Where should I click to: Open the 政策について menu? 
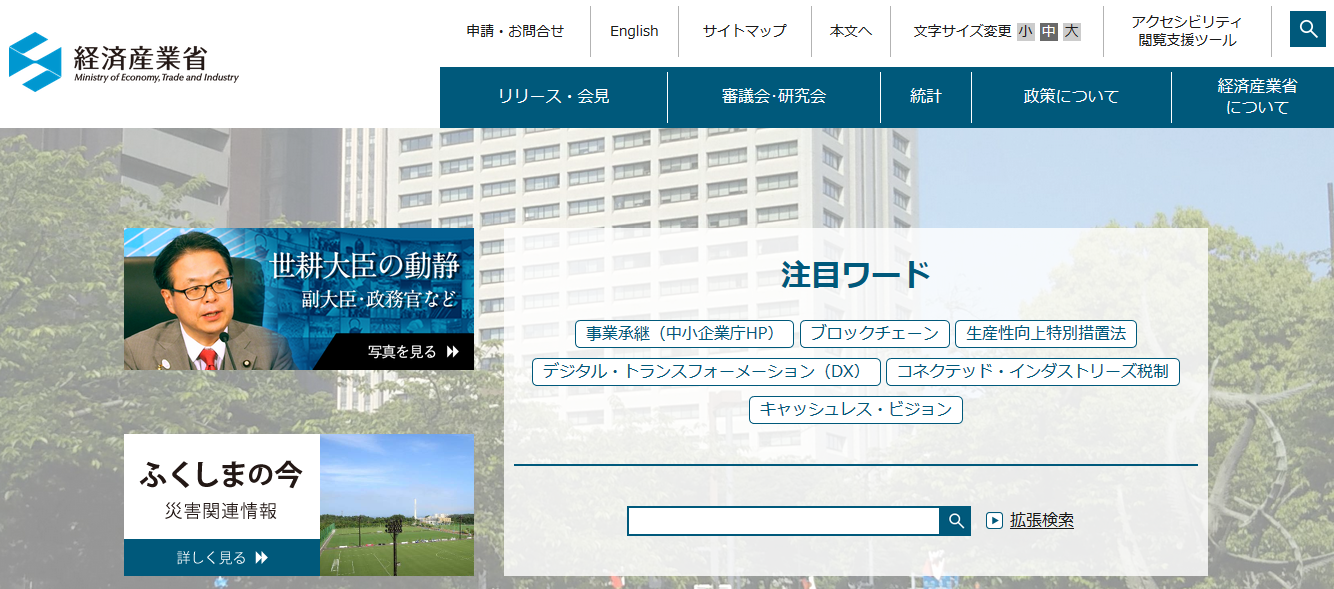(x=1071, y=97)
